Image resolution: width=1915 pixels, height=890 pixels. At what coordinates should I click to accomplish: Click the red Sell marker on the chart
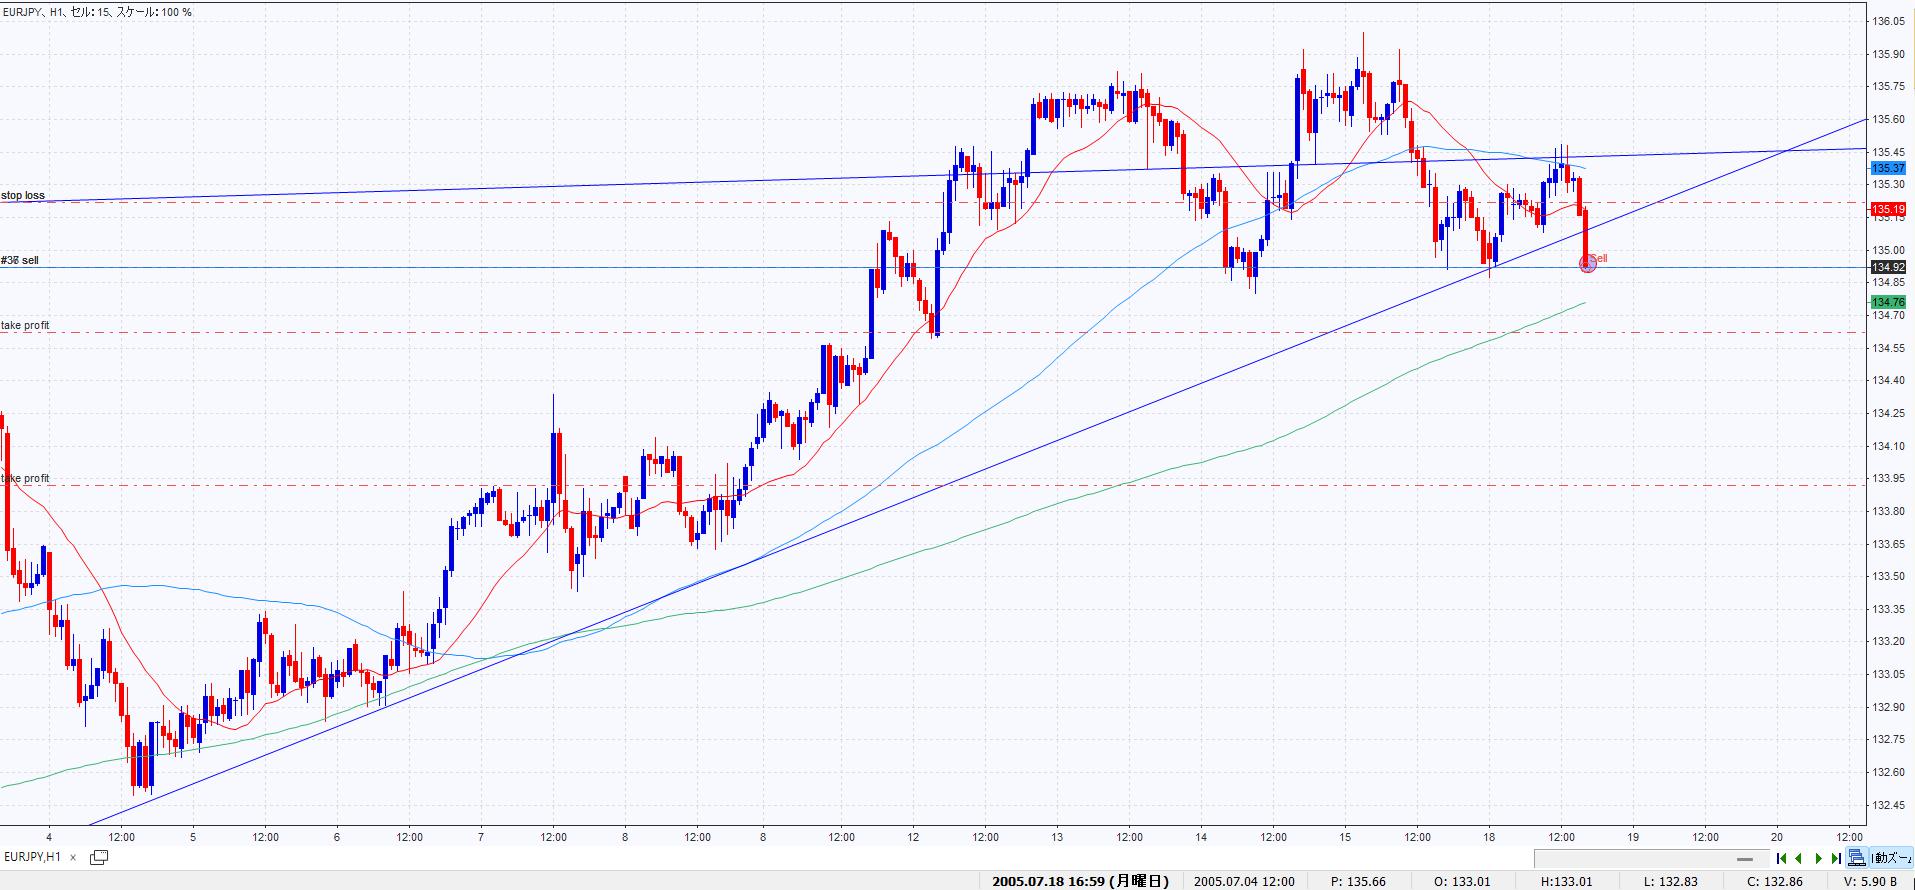[x=1587, y=264]
